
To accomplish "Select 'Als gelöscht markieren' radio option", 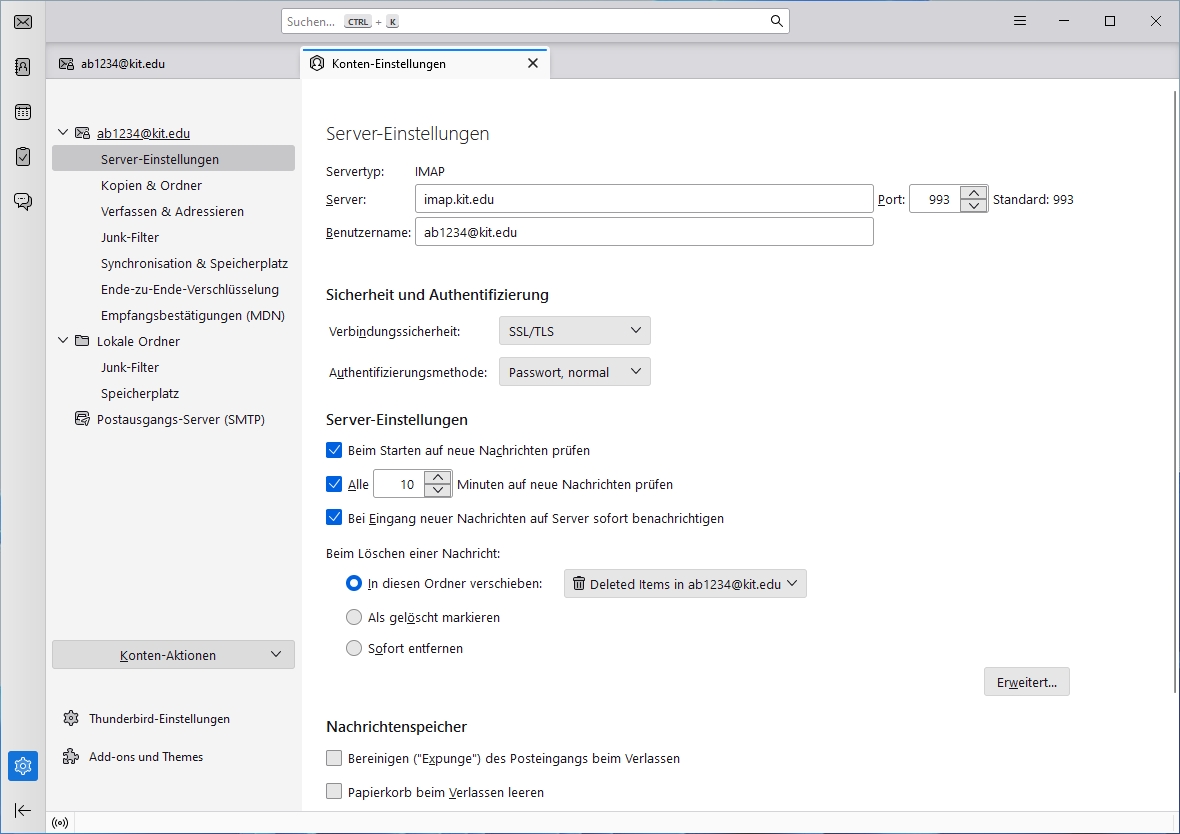I will (354, 618).
